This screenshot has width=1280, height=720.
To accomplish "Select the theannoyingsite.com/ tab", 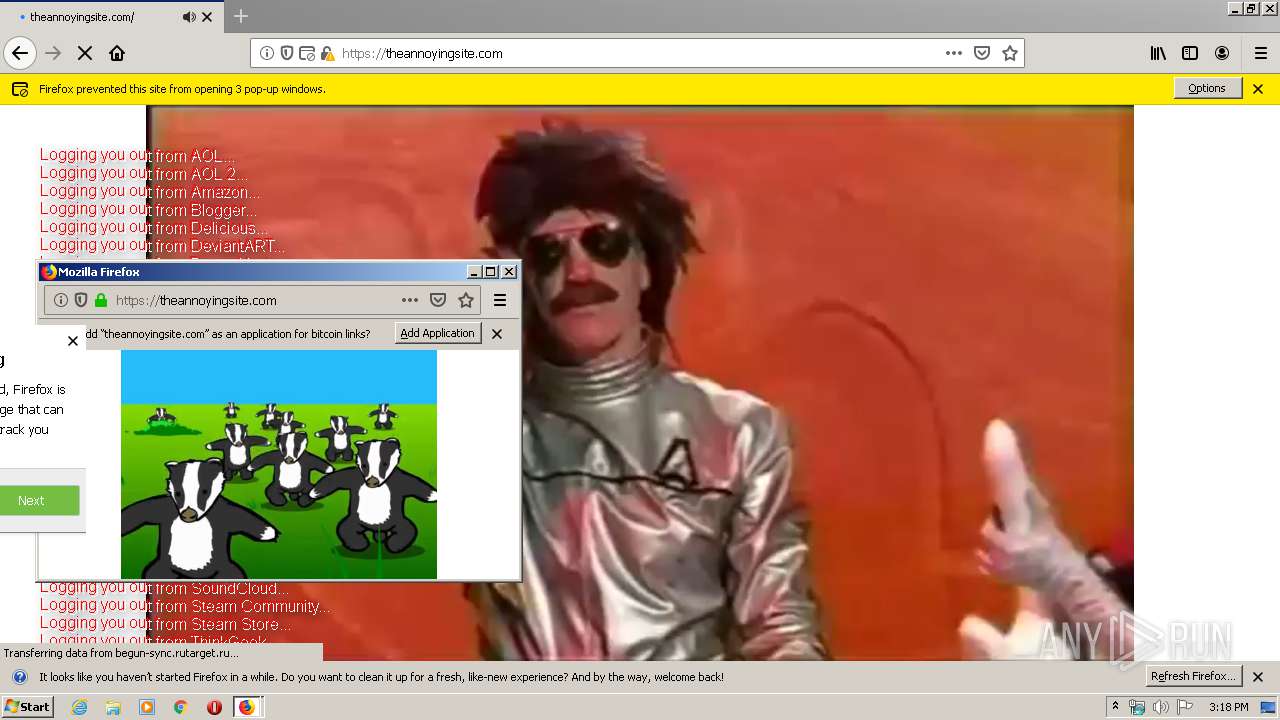I will [82, 17].
